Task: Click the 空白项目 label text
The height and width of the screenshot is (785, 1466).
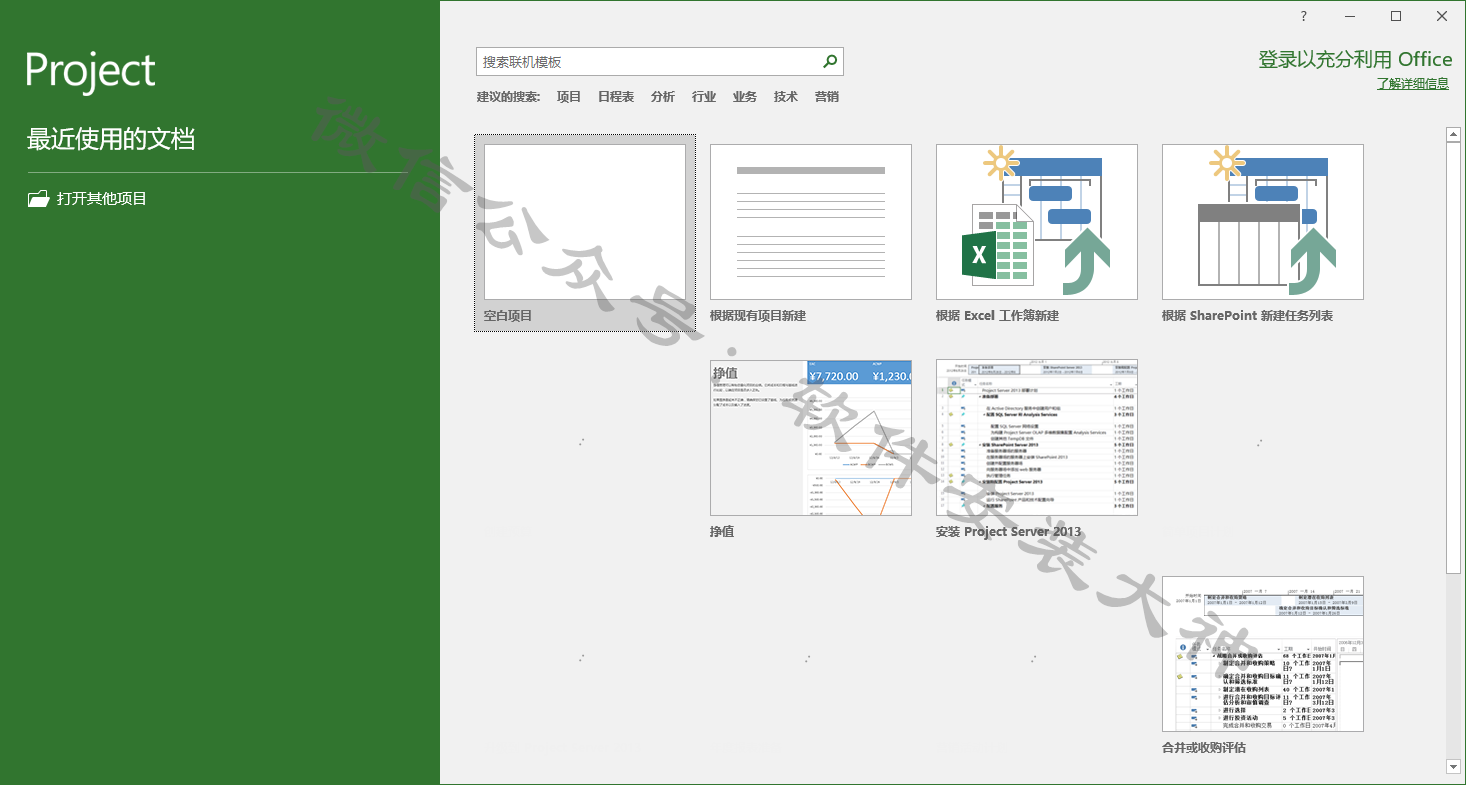Action: pyautogui.click(x=508, y=316)
